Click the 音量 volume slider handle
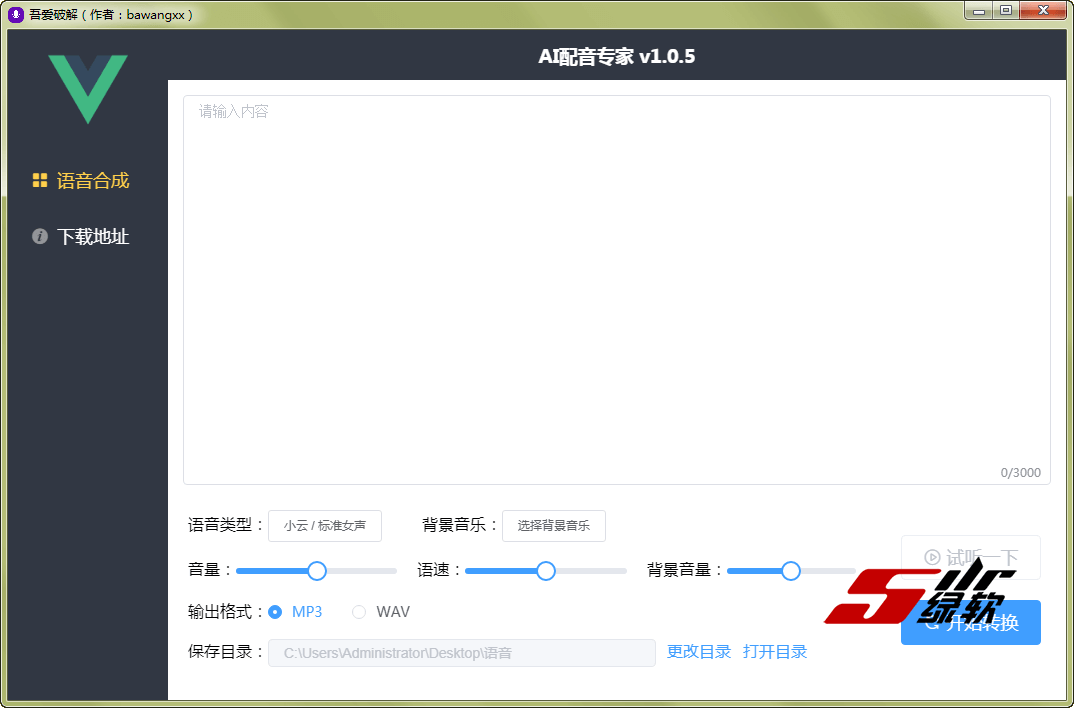This screenshot has height=708, width=1074. [x=317, y=571]
